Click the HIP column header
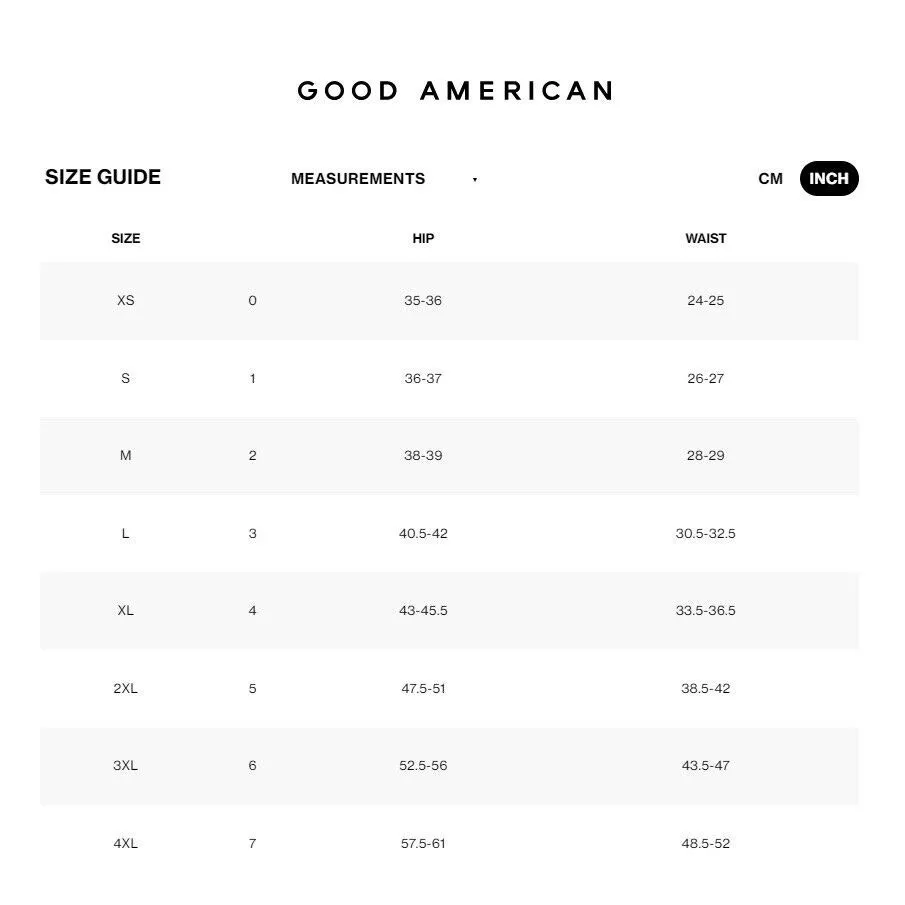The height and width of the screenshot is (905, 905). point(423,239)
